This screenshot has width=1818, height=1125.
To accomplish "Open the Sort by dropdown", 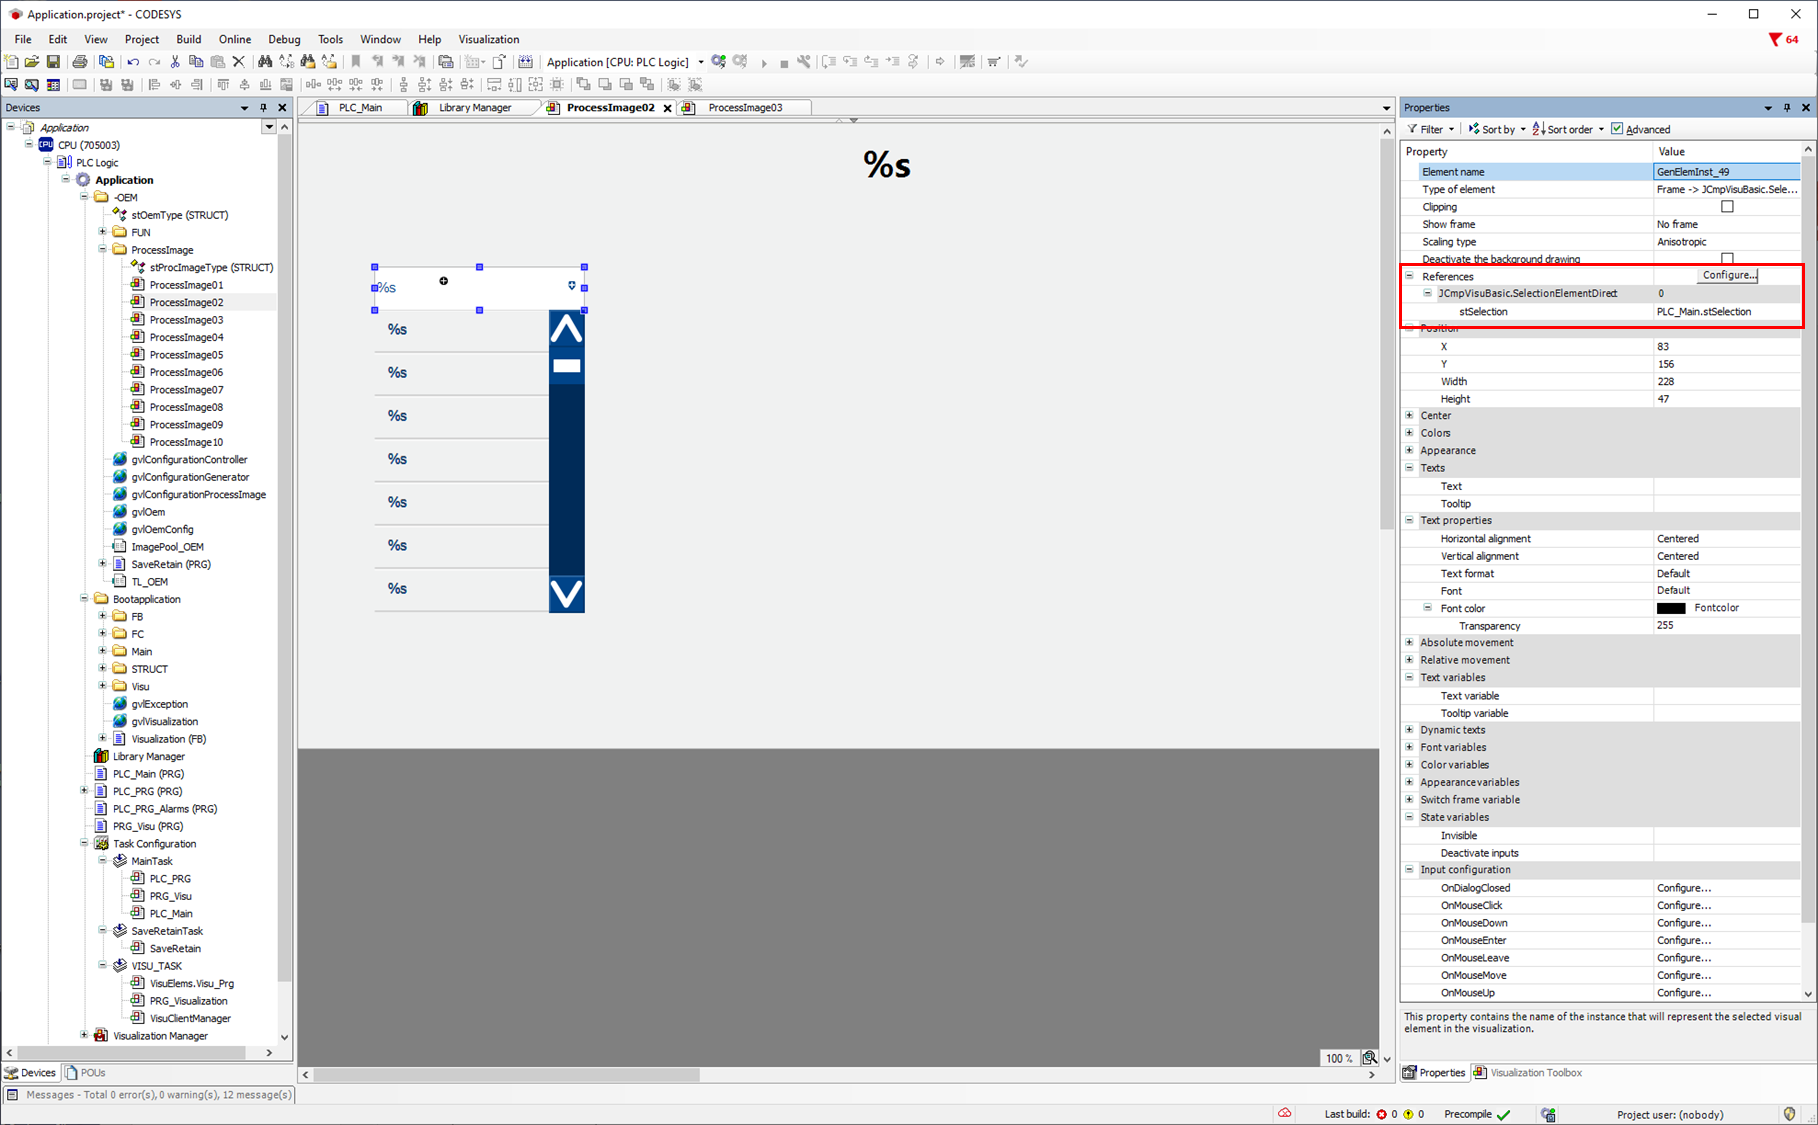I will click(1498, 129).
